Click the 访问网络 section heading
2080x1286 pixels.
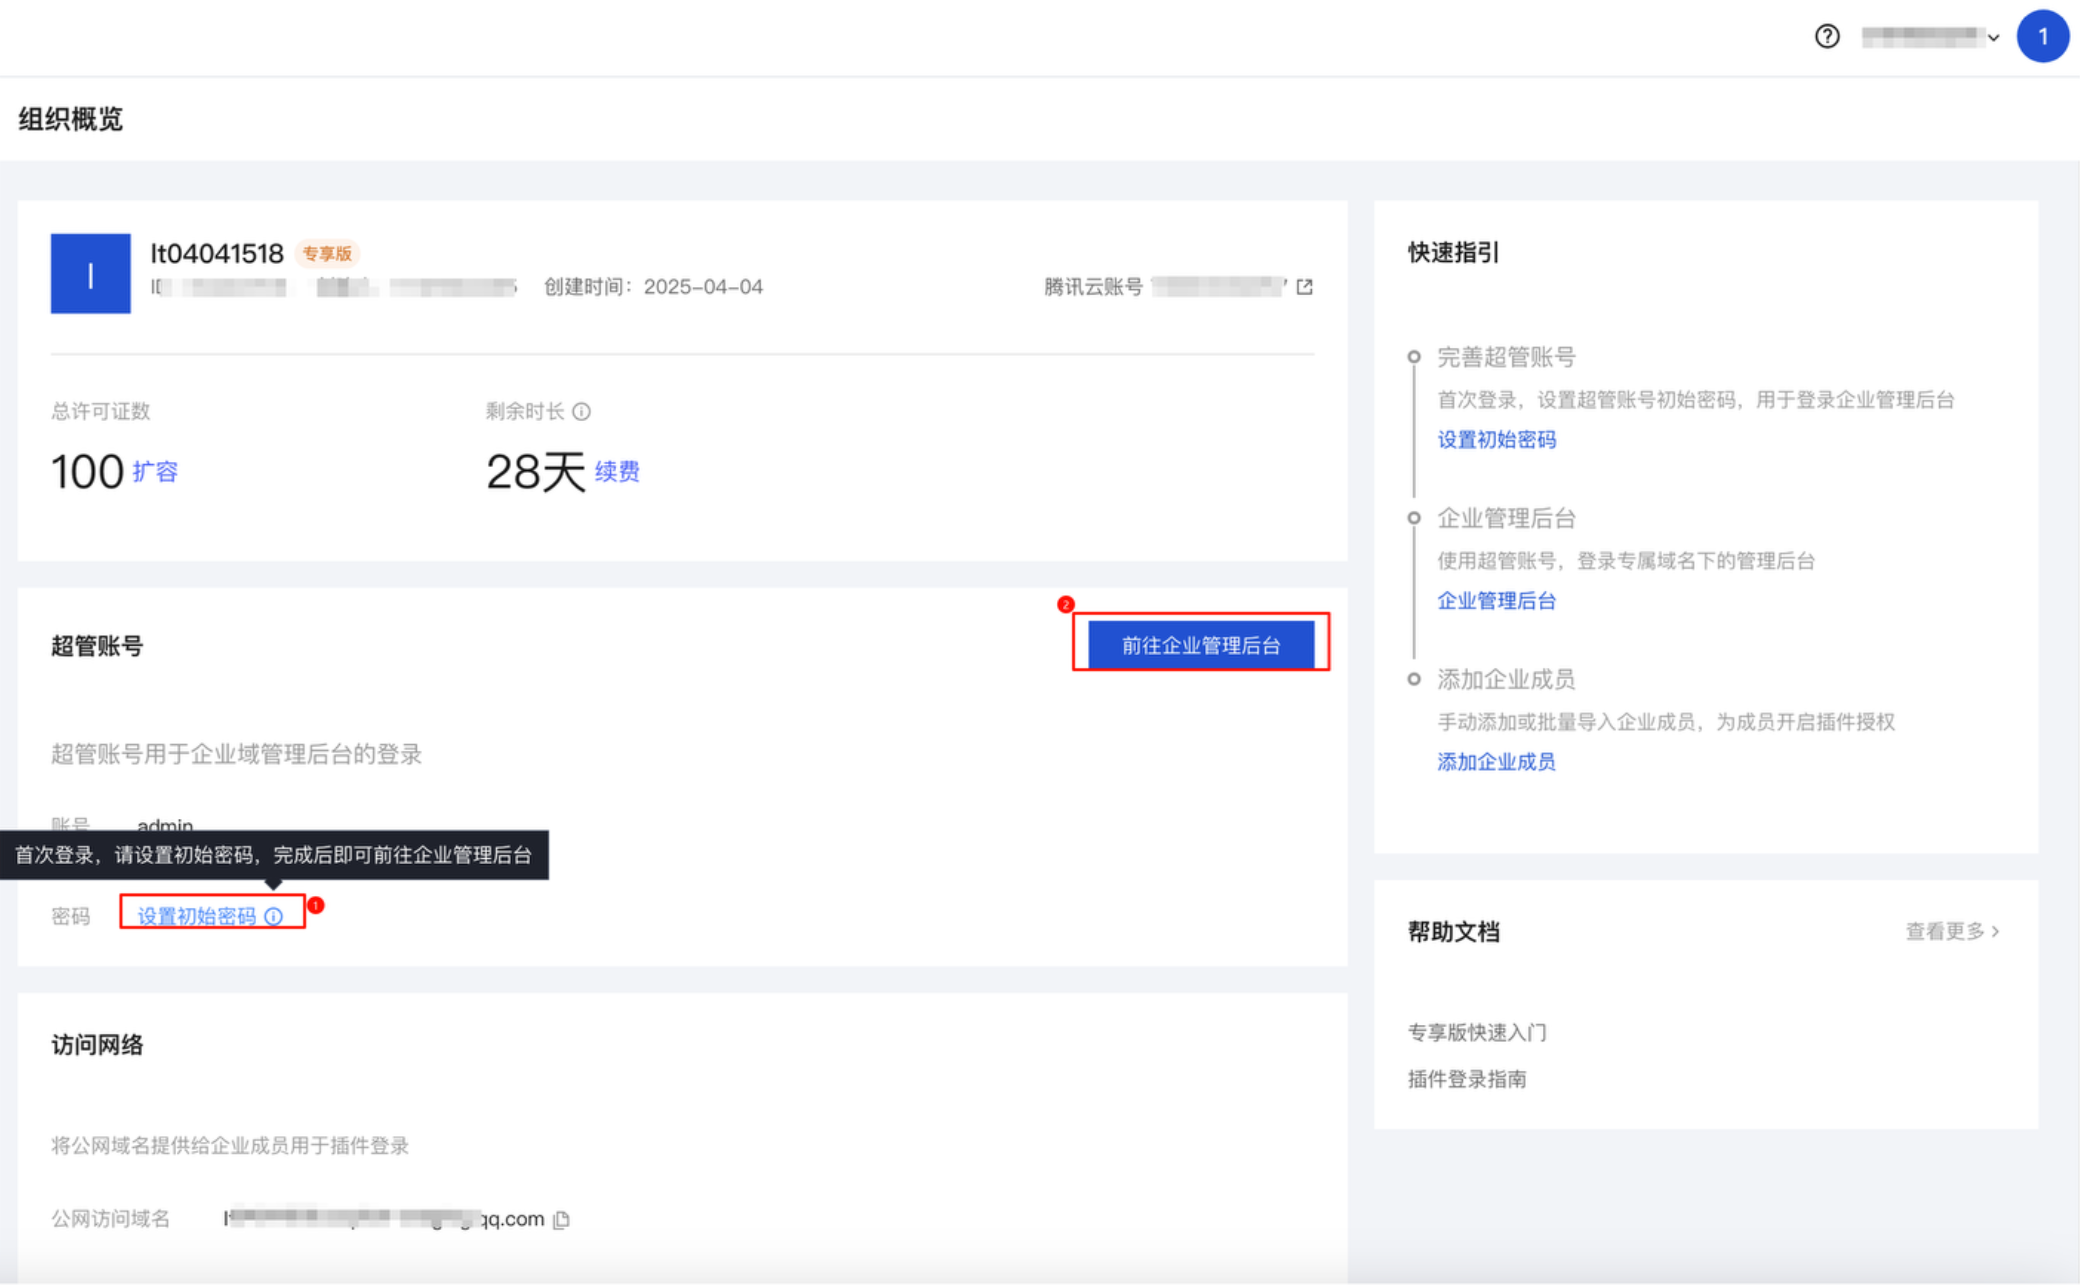click(x=97, y=1046)
